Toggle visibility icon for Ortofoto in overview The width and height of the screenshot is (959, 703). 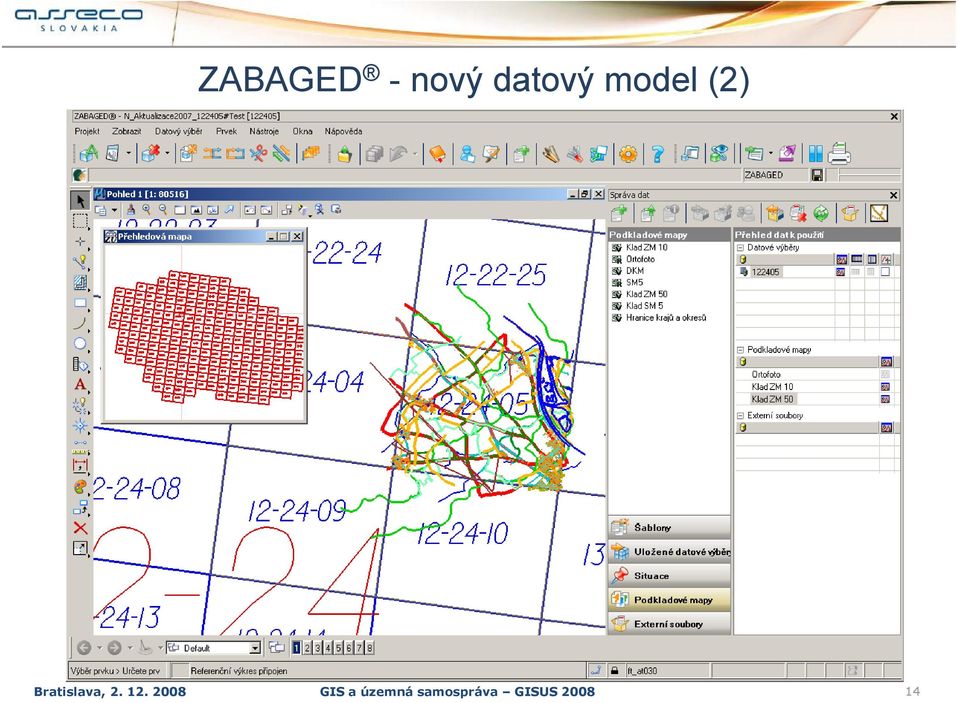pos(885,374)
